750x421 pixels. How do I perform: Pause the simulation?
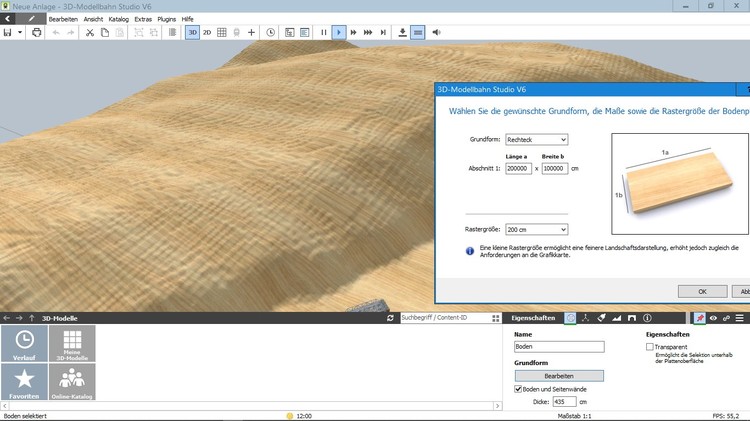323,32
